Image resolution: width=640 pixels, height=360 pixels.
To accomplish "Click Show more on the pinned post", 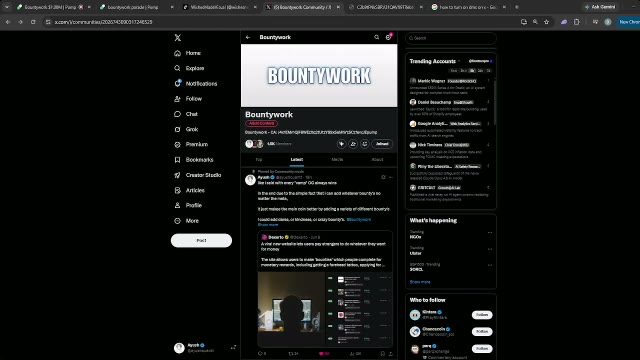I will pos(268,224).
